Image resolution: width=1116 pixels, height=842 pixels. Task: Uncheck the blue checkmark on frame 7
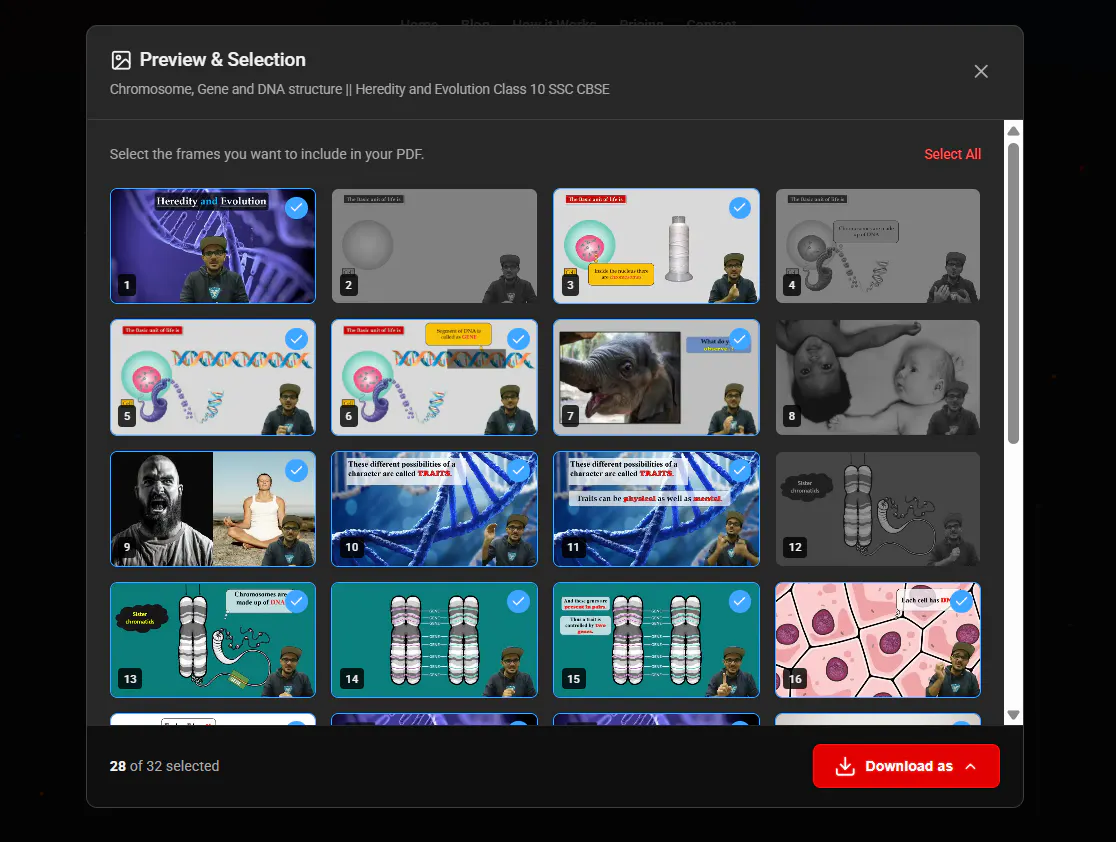(x=739, y=339)
